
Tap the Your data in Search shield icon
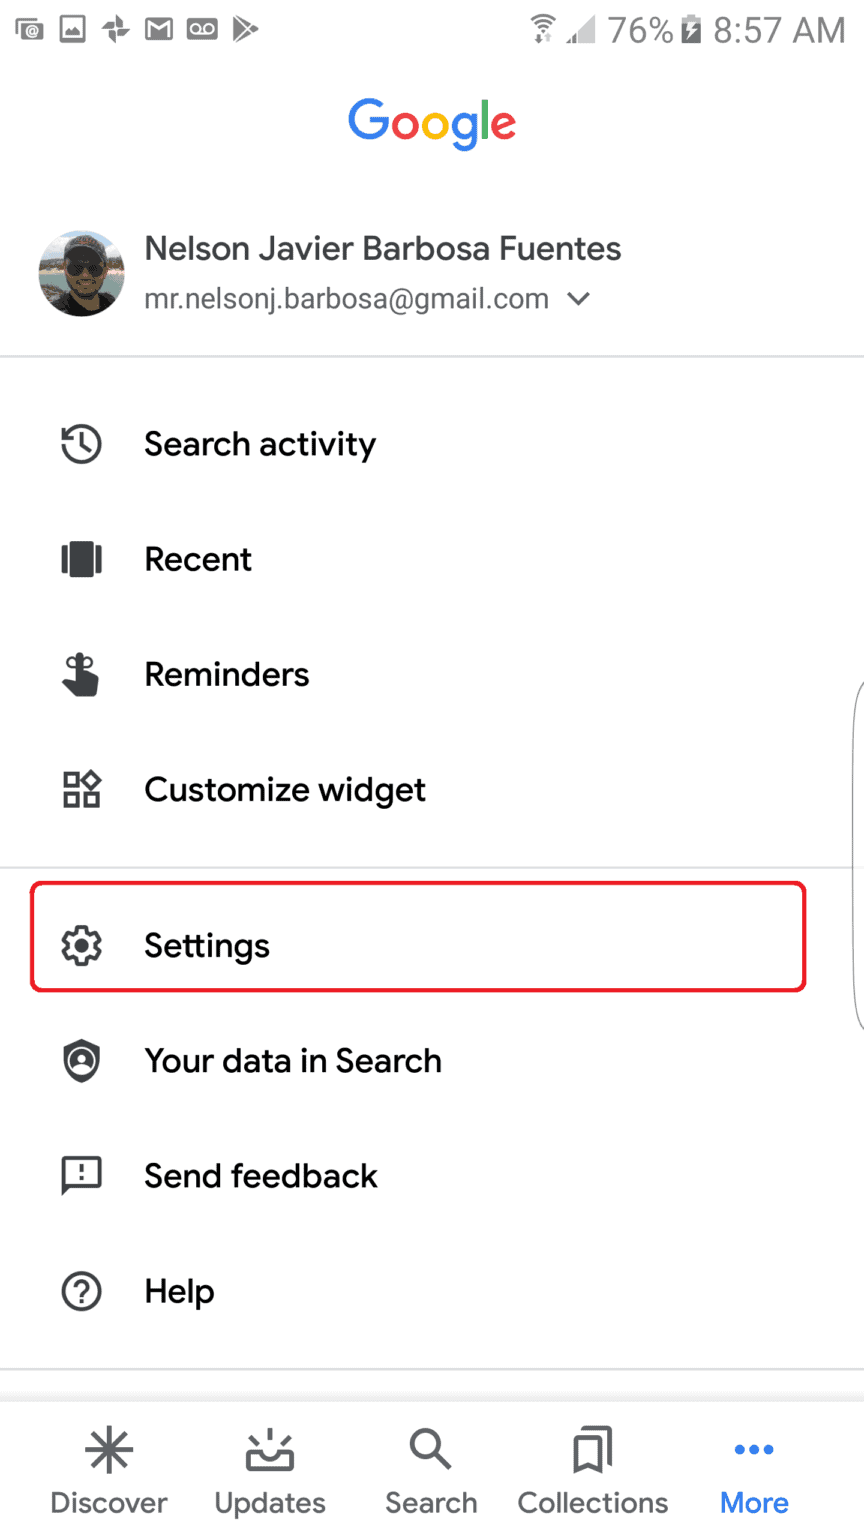click(81, 1060)
